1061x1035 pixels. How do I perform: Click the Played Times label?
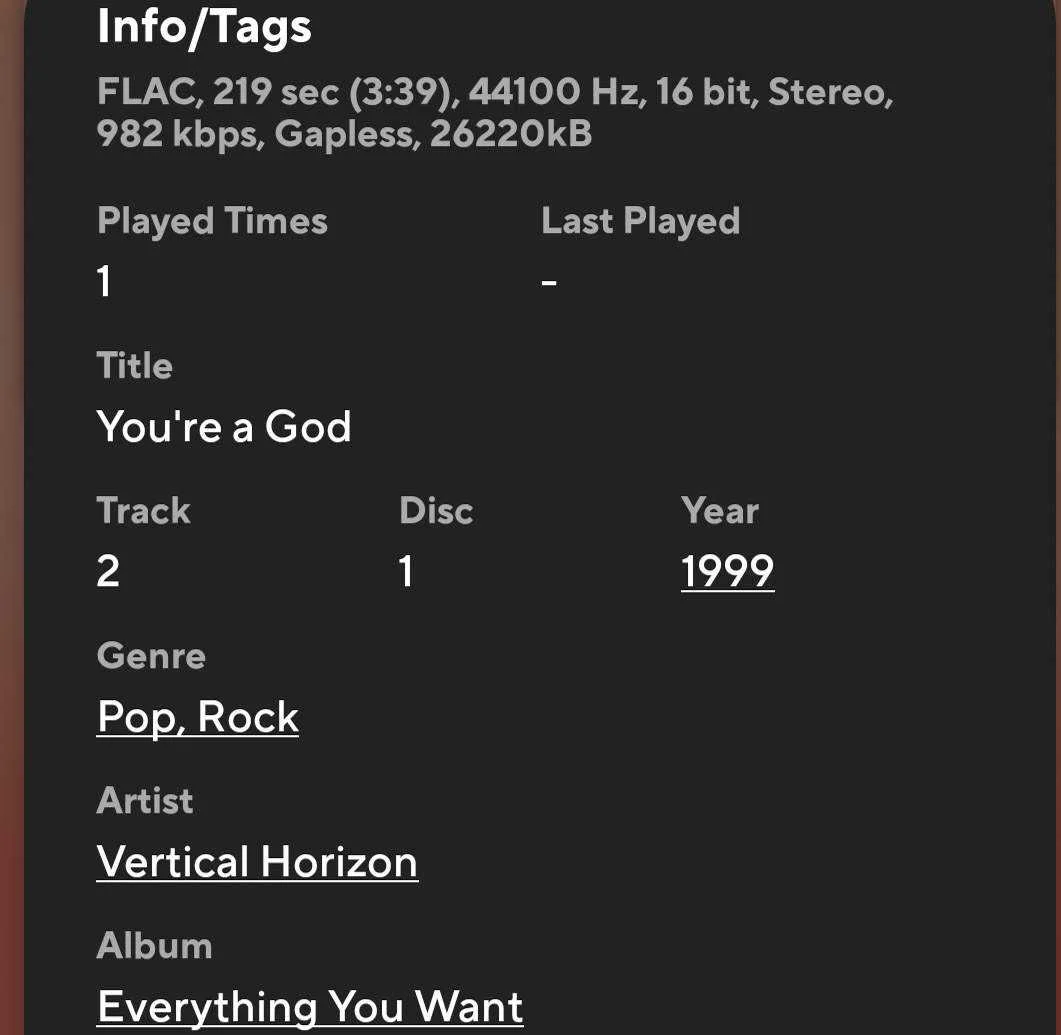pyautogui.click(x=212, y=221)
